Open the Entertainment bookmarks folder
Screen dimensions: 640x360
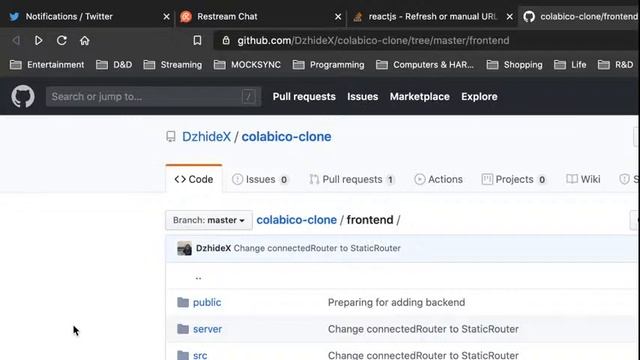tap(47, 64)
